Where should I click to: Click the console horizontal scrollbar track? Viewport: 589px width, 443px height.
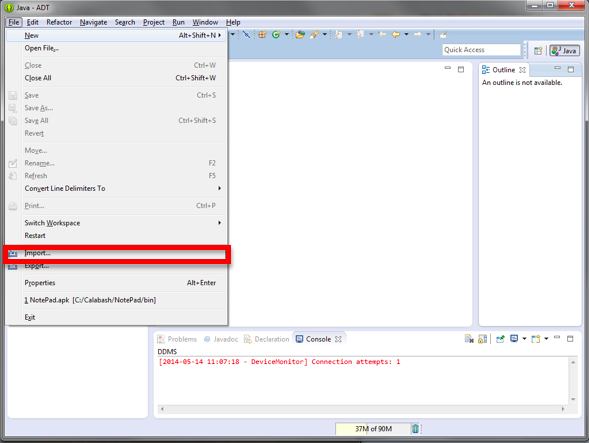coord(362,409)
